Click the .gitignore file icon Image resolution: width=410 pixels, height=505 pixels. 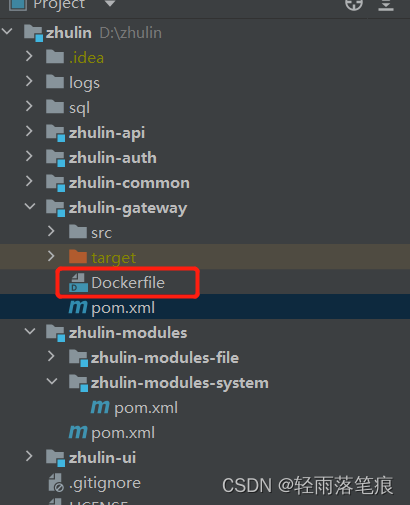(56, 483)
